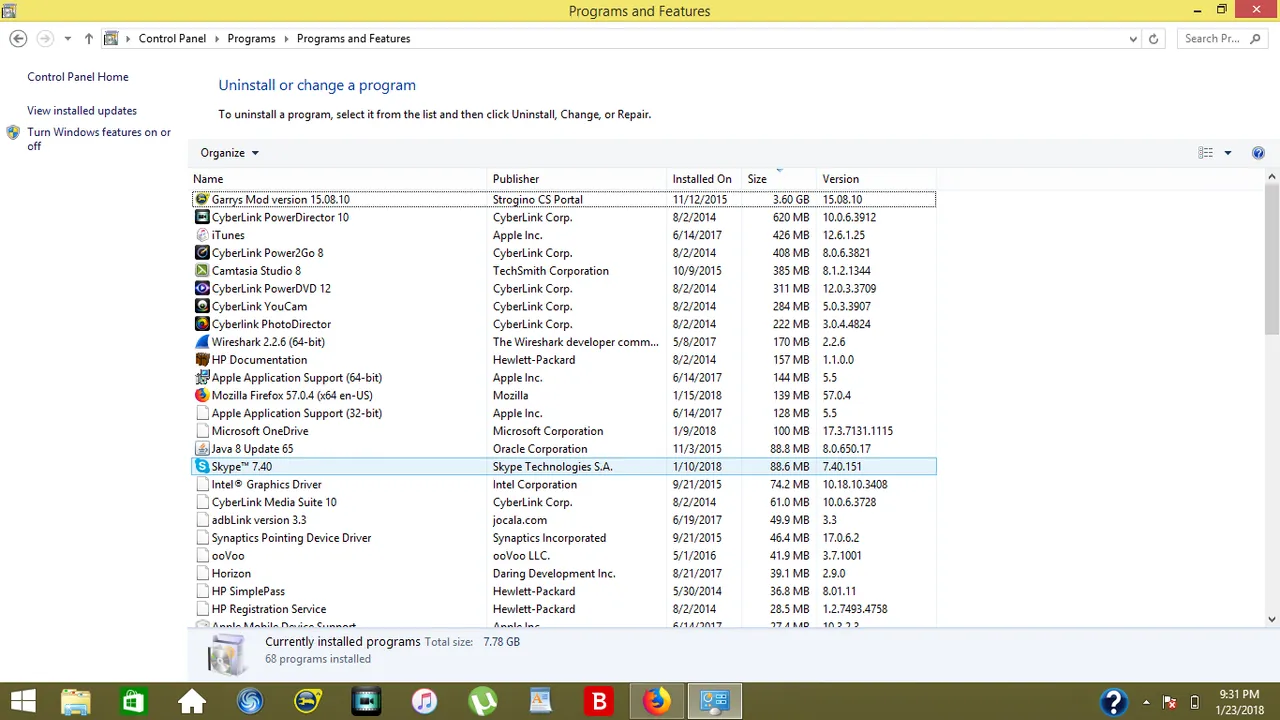Open File Explorer from the taskbar
The image size is (1280, 720).
[75, 701]
